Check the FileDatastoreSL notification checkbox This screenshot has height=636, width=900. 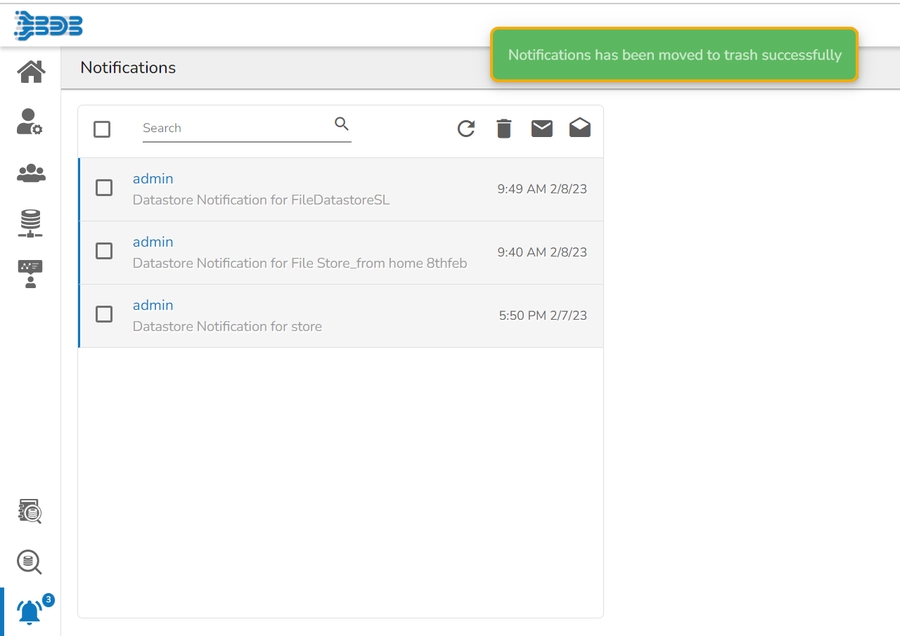coord(104,188)
